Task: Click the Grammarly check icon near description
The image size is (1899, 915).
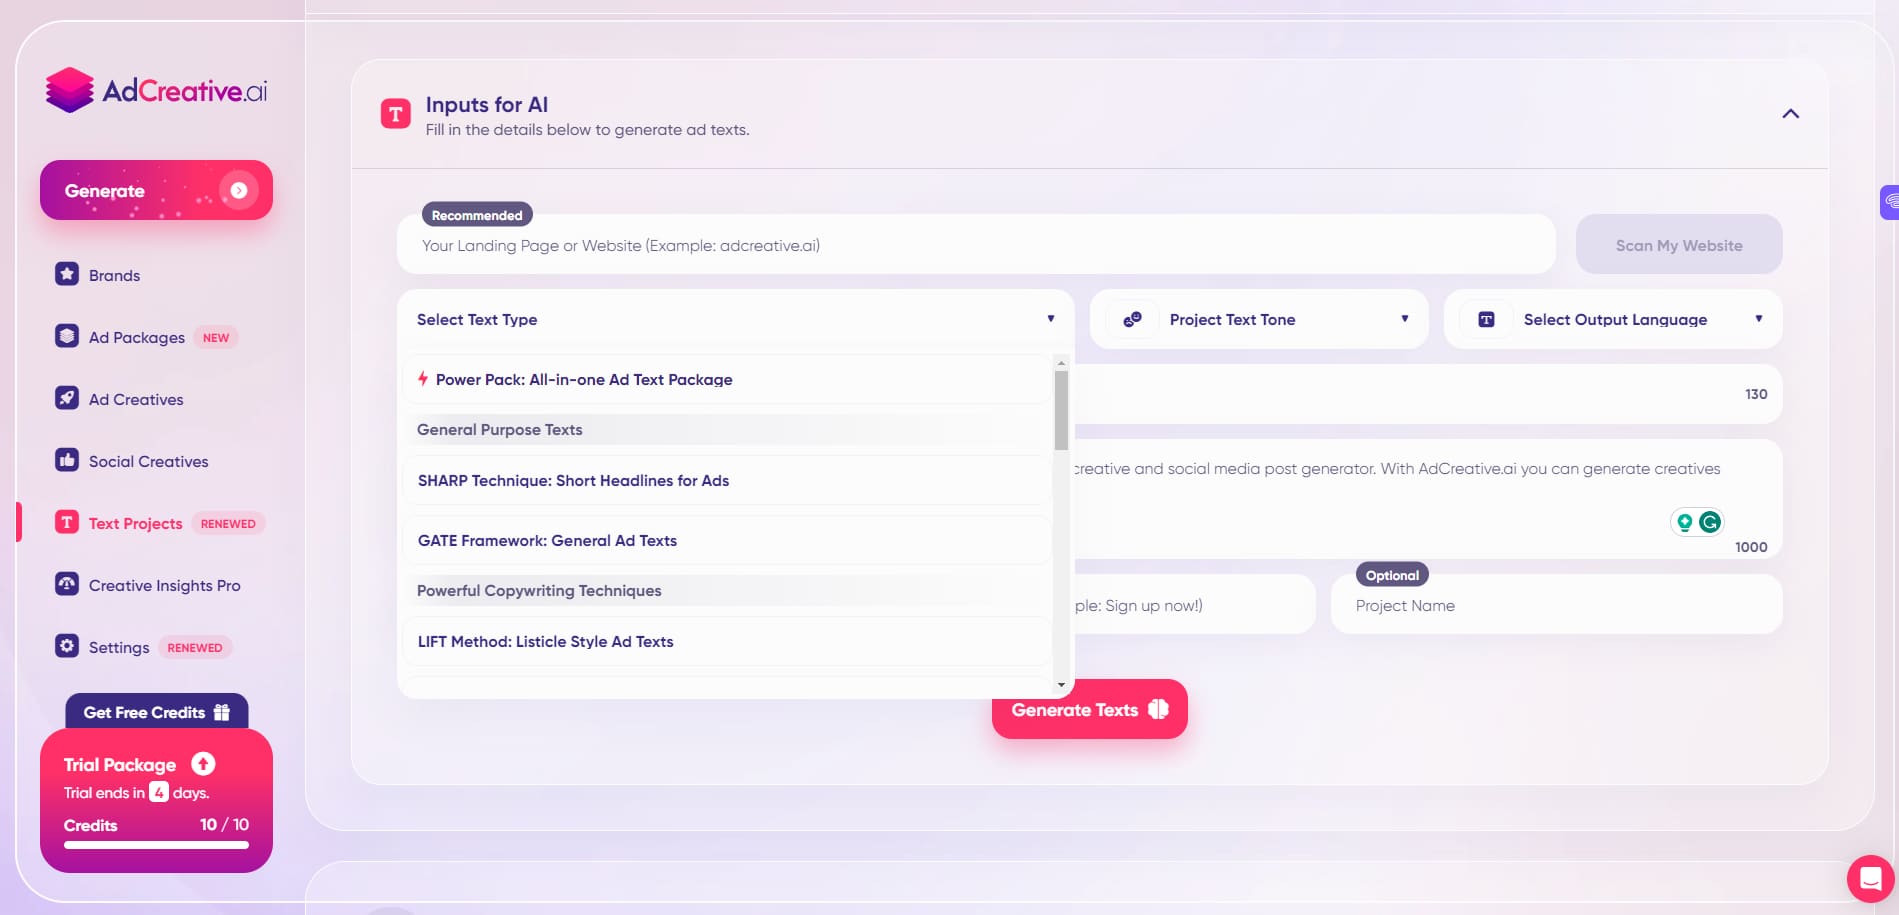Action: pyautogui.click(x=1709, y=521)
